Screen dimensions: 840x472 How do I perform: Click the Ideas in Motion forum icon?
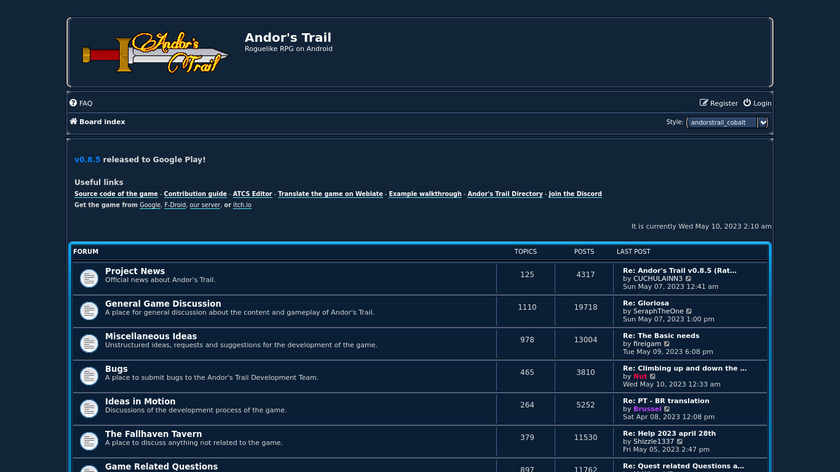(89, 409)
